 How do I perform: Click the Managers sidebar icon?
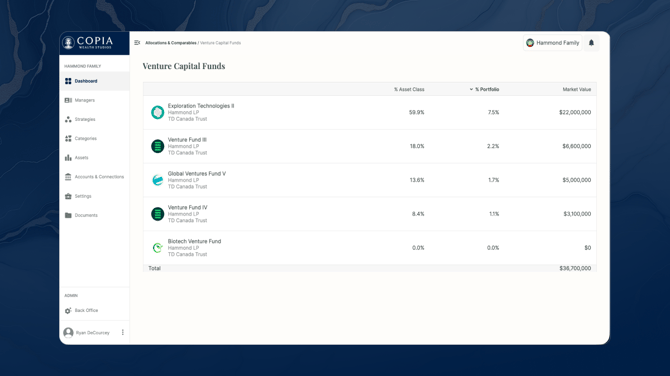[68, 100]
